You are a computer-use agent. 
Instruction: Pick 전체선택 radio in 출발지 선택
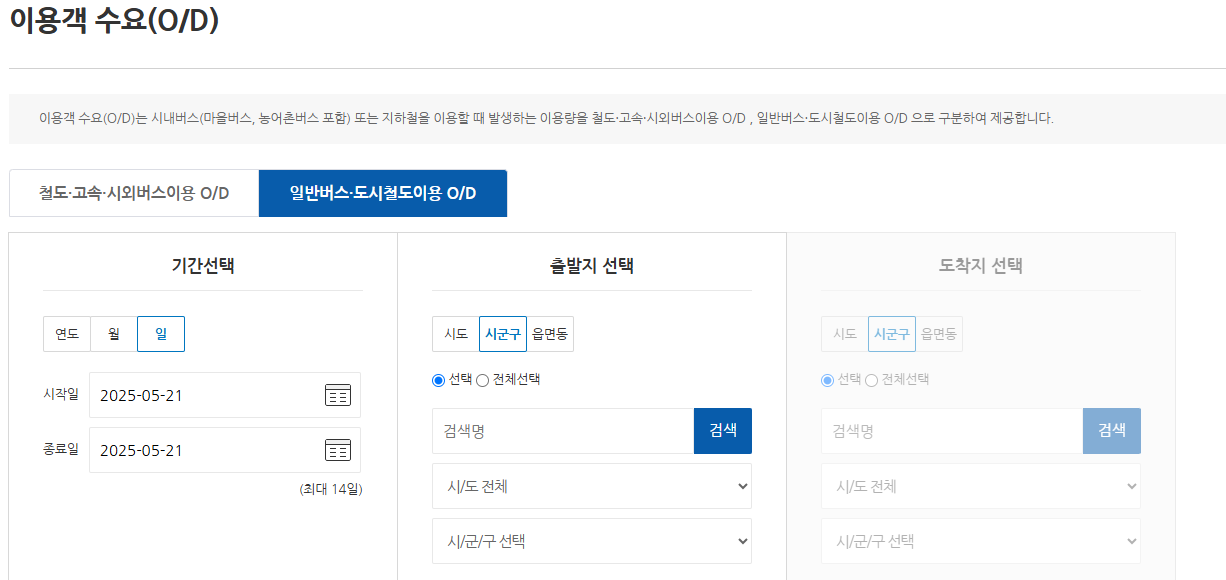click(482, 380)
